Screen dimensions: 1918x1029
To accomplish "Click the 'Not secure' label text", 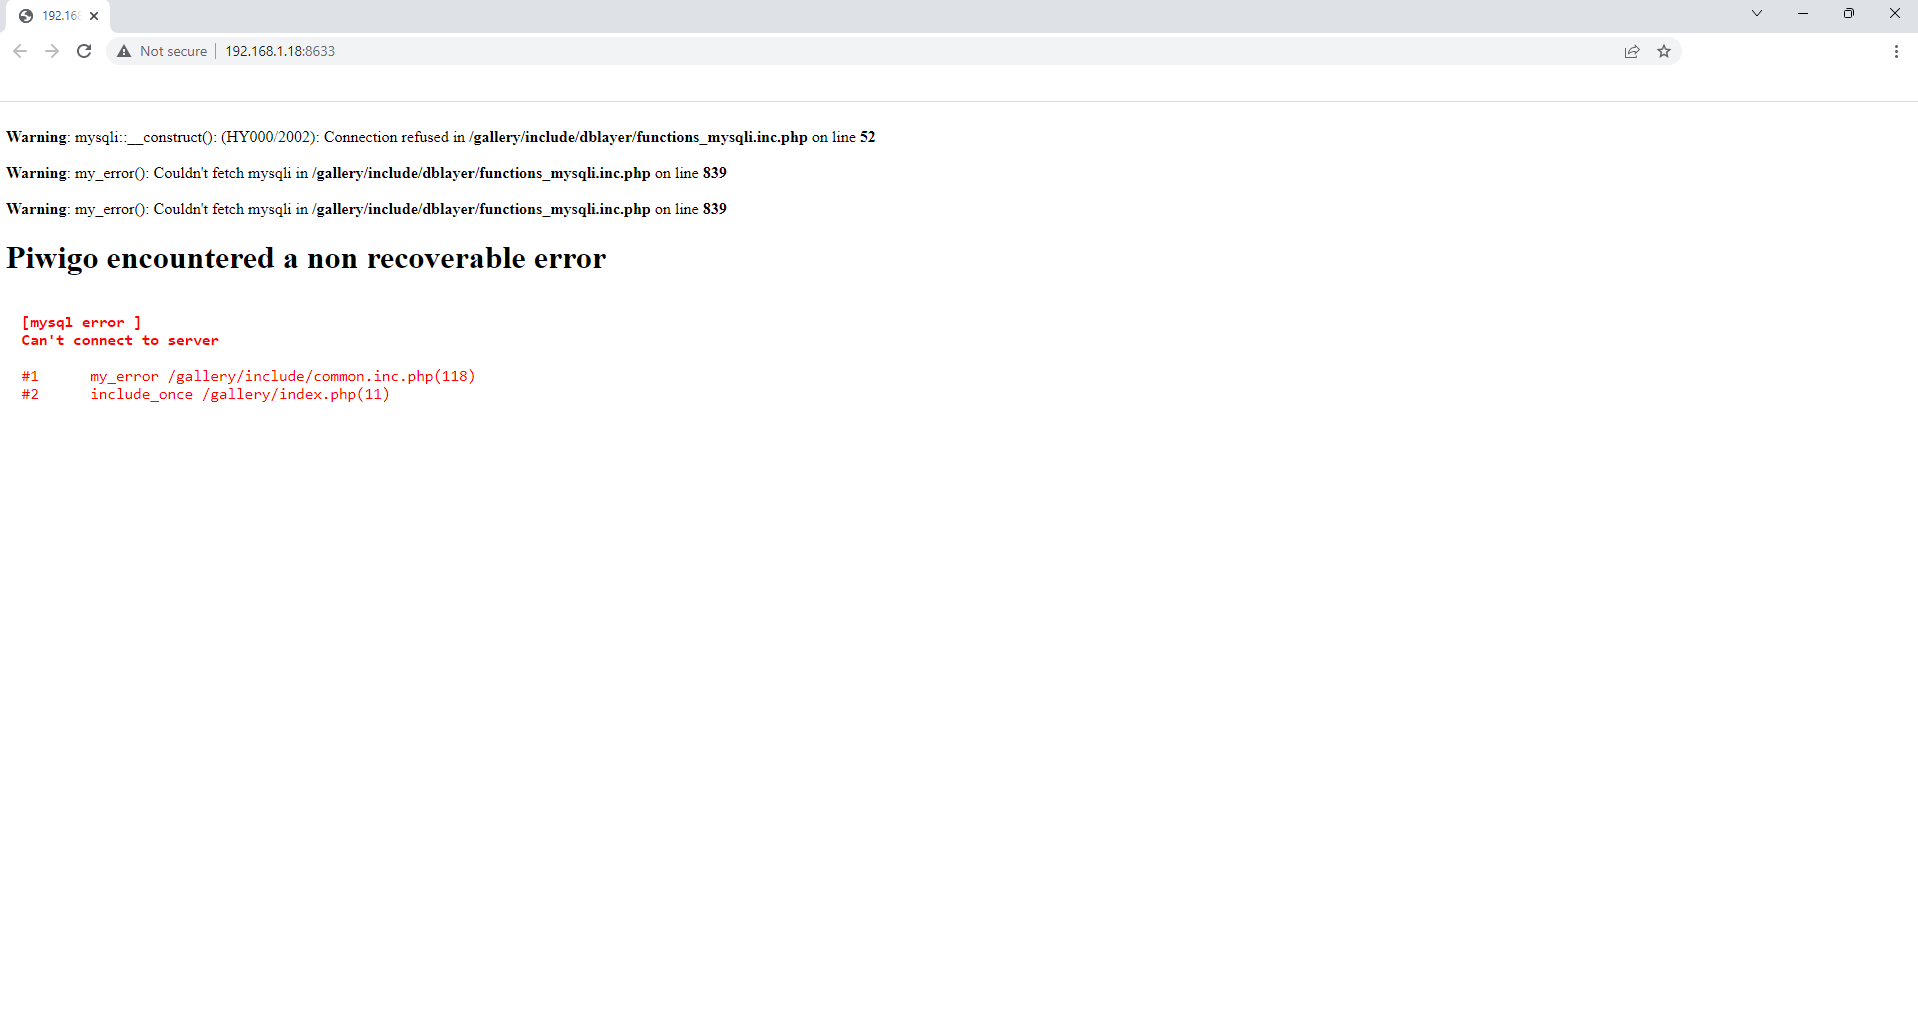I will 174,51.
